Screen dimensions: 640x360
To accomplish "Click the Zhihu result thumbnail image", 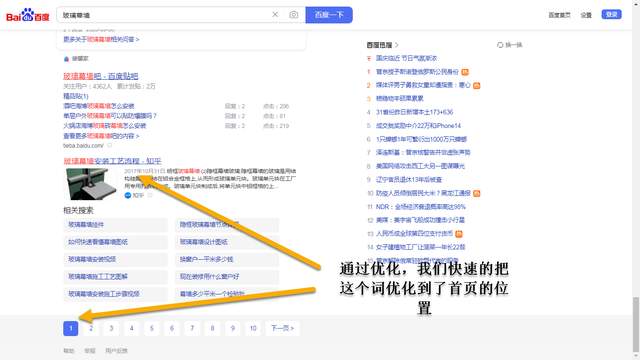I will tap(91, 184).
